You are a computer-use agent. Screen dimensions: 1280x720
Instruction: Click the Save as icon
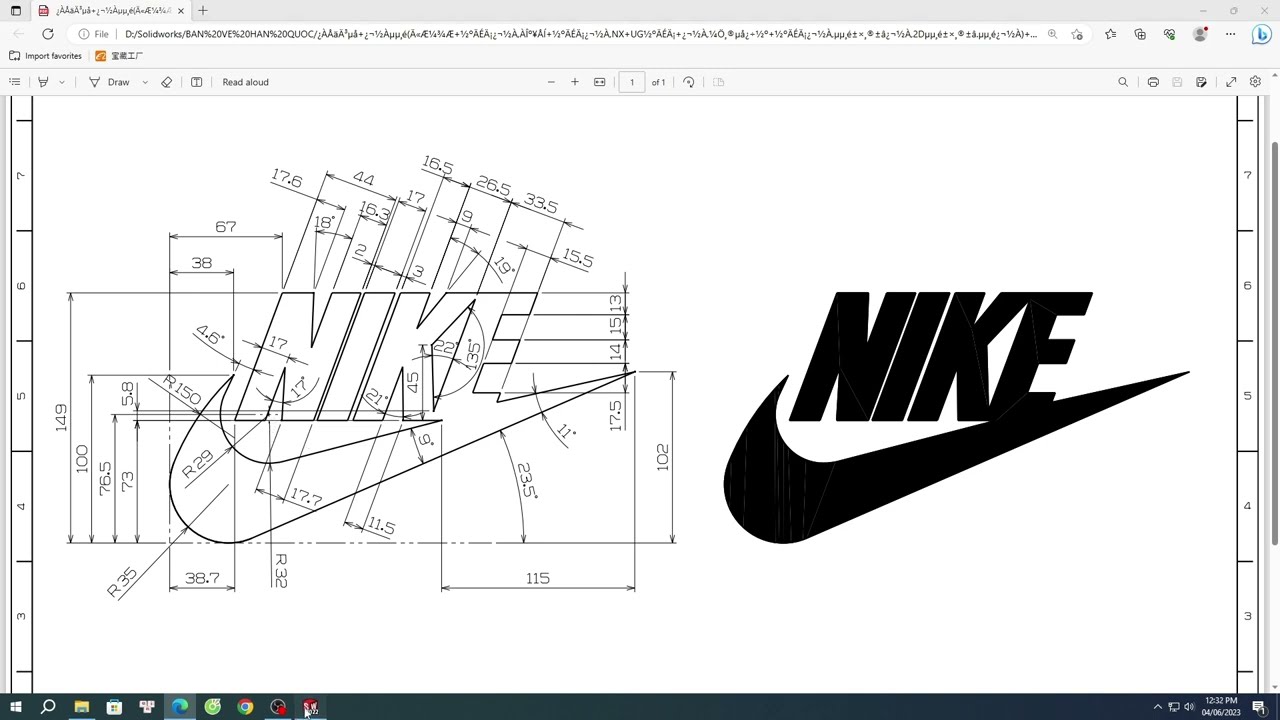1201,82
